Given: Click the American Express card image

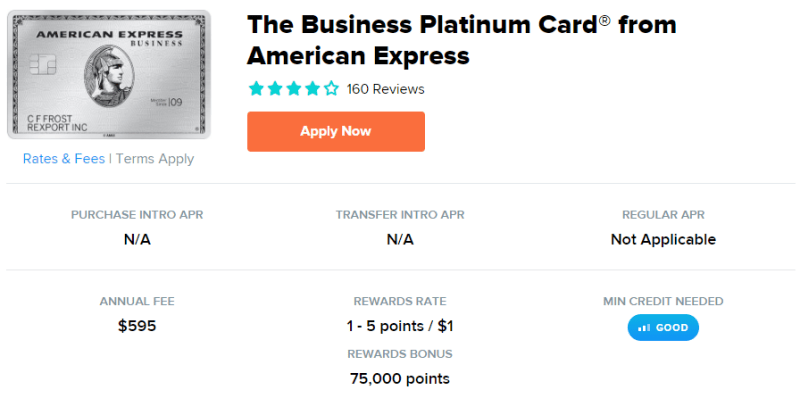Looking at the screenshot, I should pyautogui.click(x=109, y=74).
